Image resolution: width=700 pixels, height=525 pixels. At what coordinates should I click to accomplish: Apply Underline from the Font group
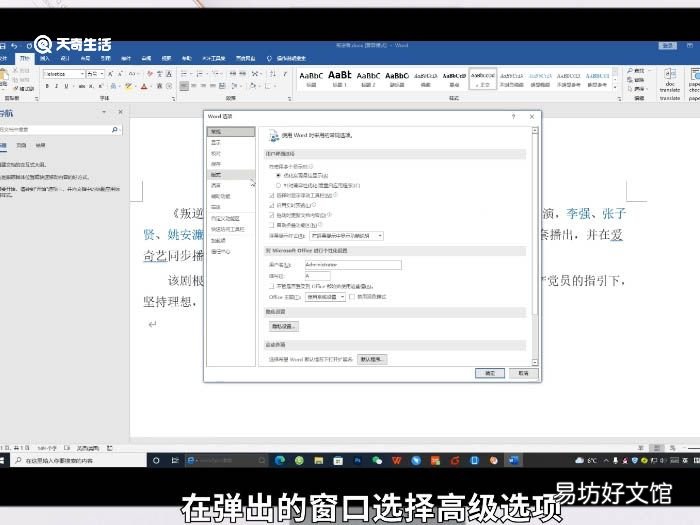(x=66, y=86)
